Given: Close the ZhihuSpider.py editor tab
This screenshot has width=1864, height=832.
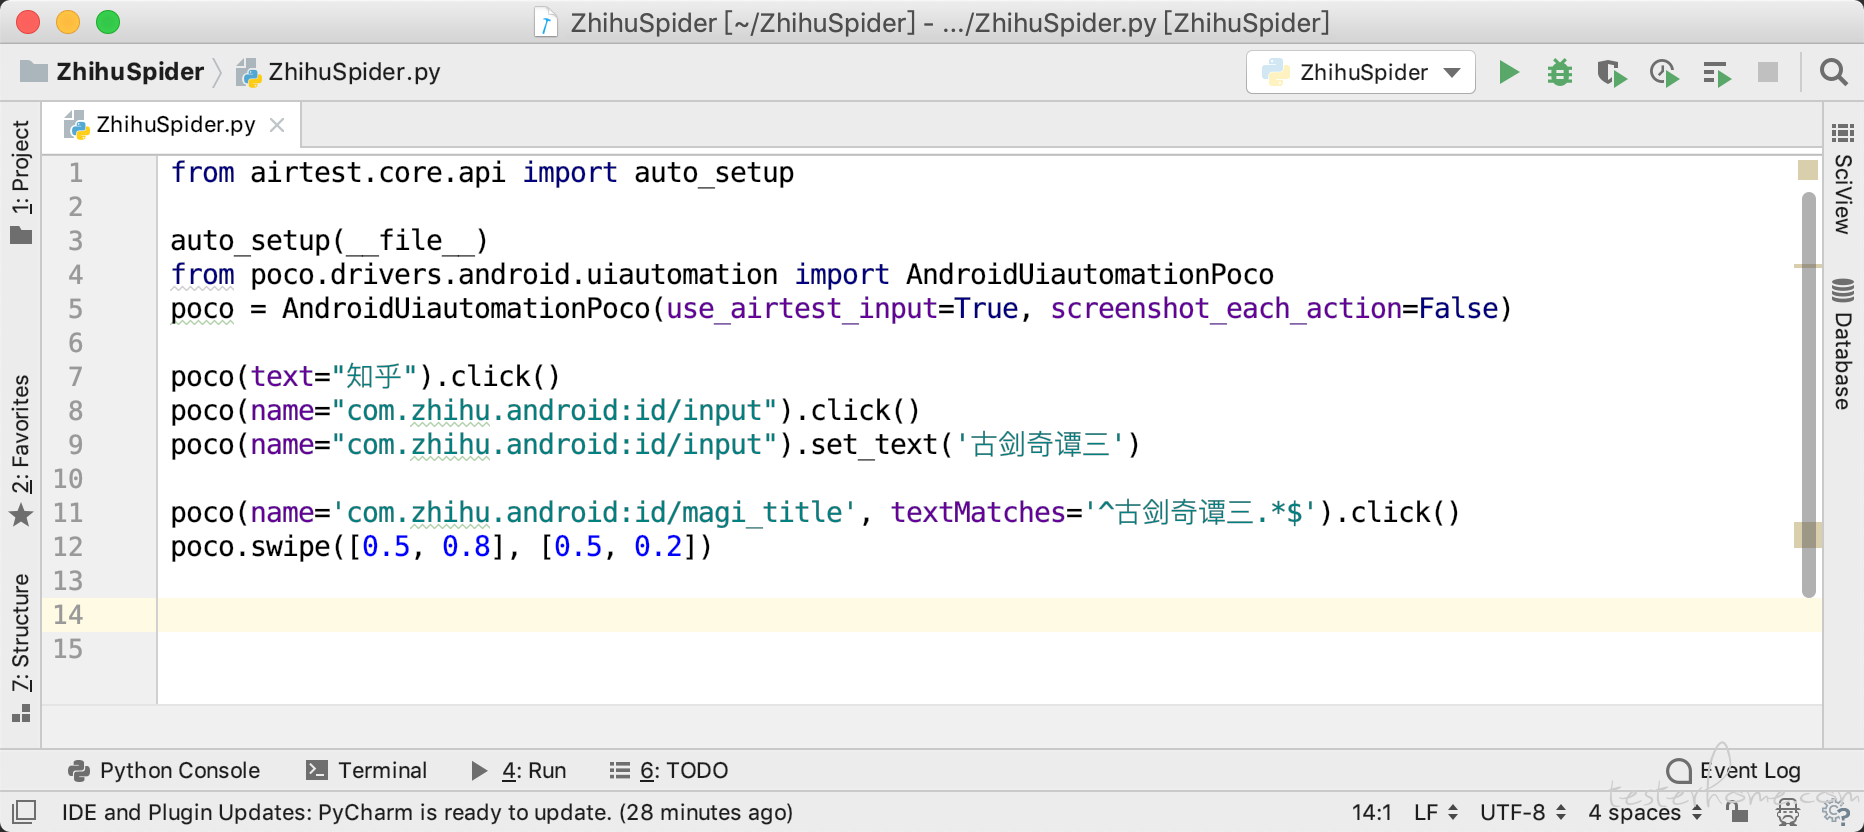Looking at the screenshot, I should pos(277,125).
